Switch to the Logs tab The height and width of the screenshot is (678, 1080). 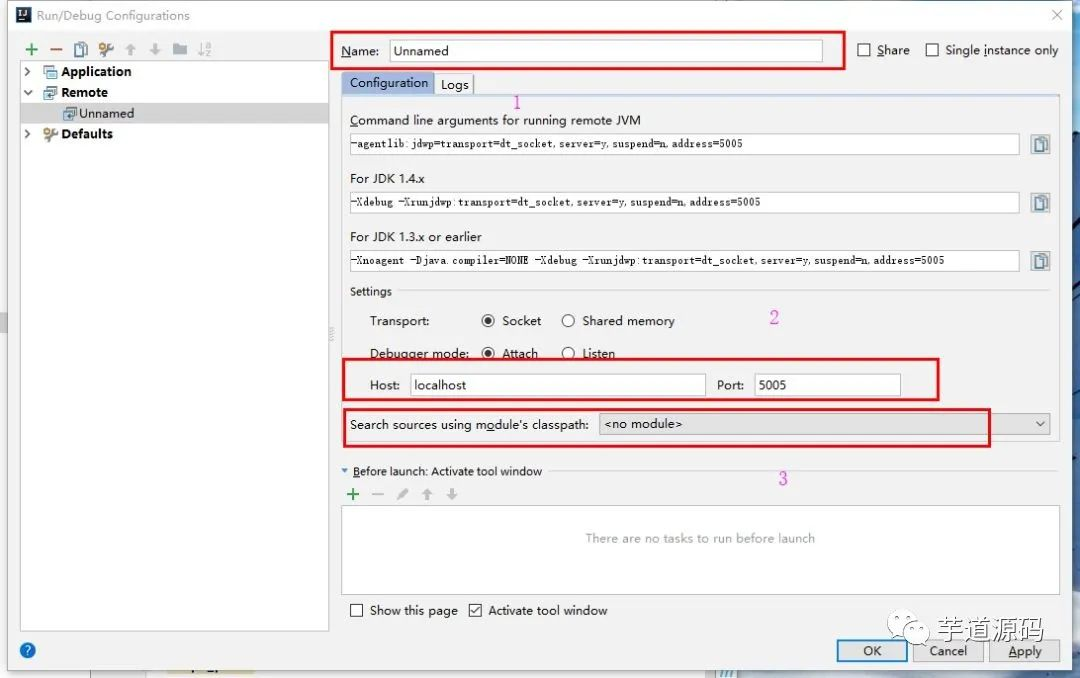[x=455, y=84]
